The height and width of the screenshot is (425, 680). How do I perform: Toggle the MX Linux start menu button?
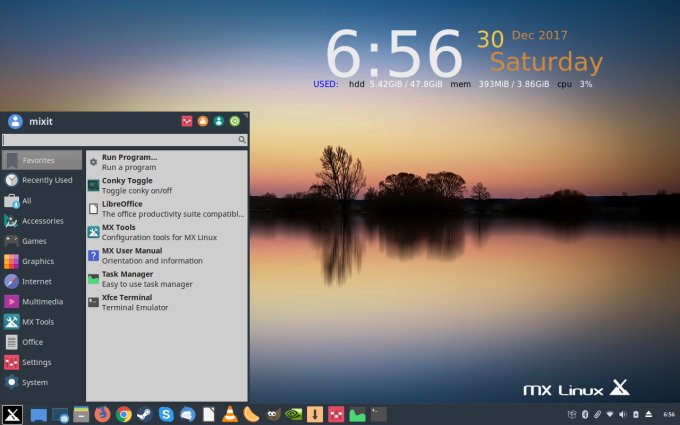click(x=12, y=414)
